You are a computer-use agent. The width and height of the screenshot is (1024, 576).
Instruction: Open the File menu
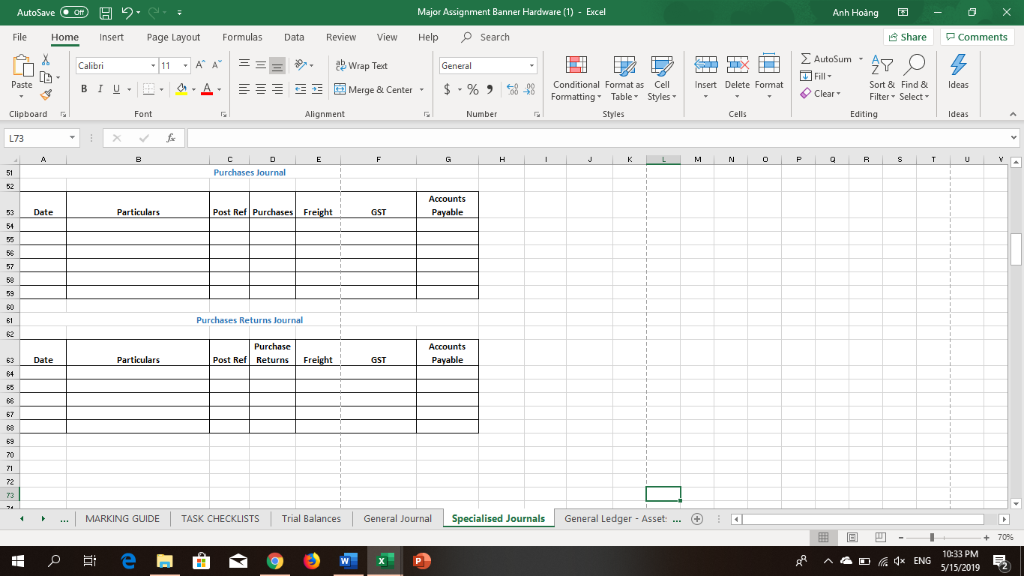pyautogui.click(x=20, y=37)
